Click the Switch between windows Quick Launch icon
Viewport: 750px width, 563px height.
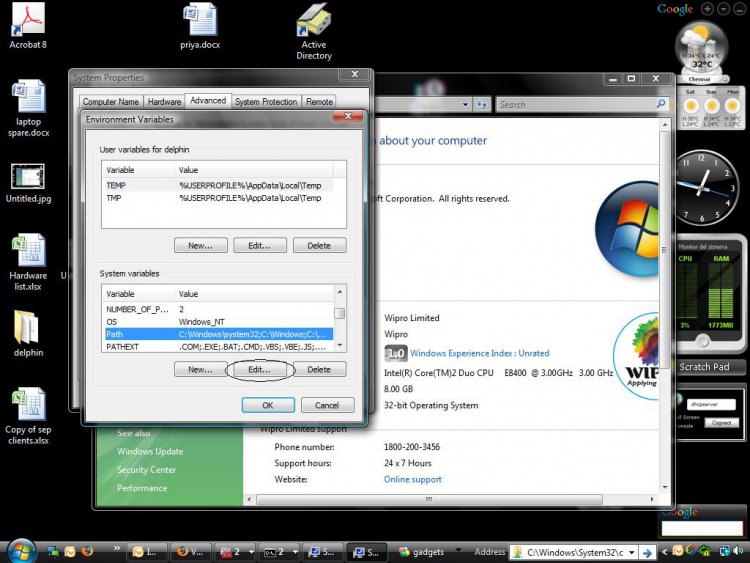(x=53, y=552)
